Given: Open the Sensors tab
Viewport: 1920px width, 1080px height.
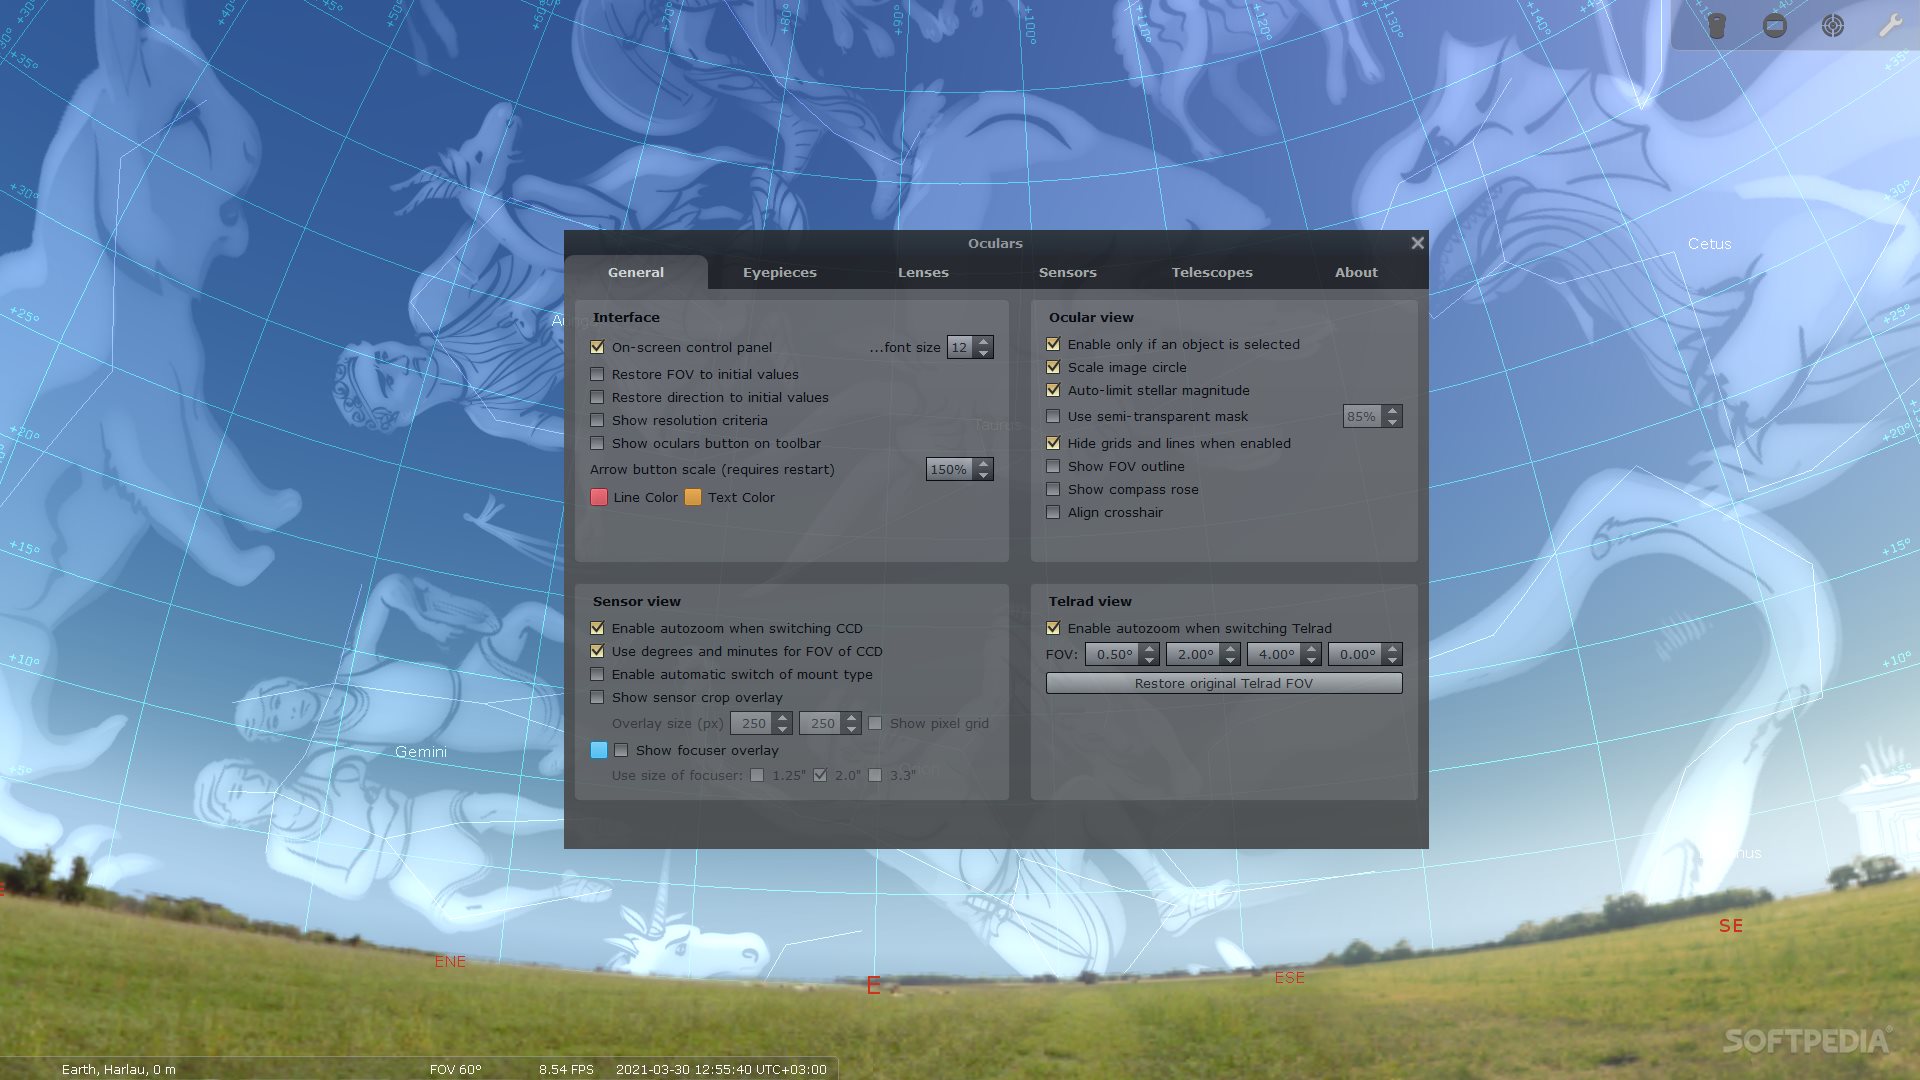Looking at the screenshot, I should point(1067,272).
